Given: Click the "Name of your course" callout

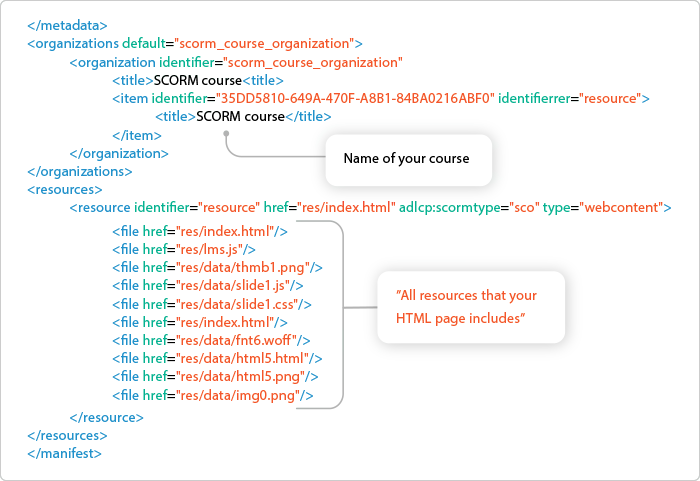Looking at the screenshot, I should point(409,160).
